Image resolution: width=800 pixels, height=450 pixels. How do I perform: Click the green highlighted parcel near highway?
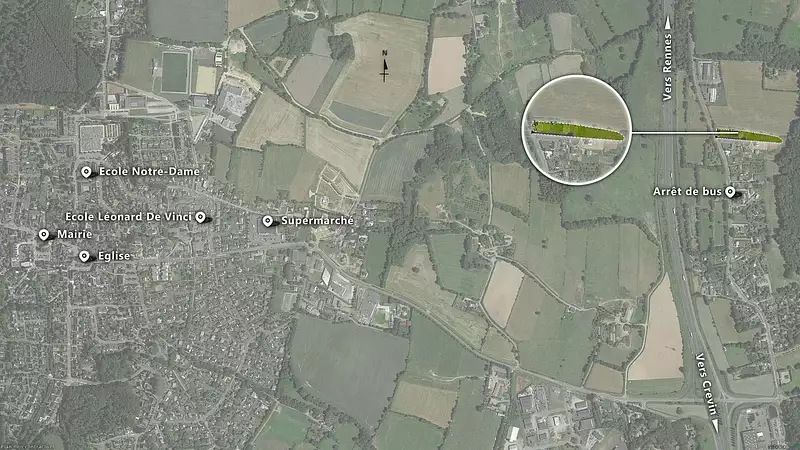pyautogui.click(x=748, y=136)
